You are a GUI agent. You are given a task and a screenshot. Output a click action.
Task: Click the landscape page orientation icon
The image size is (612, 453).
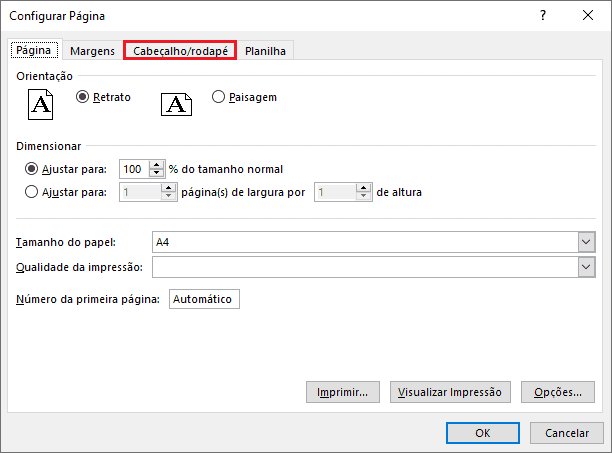(176, 105)
